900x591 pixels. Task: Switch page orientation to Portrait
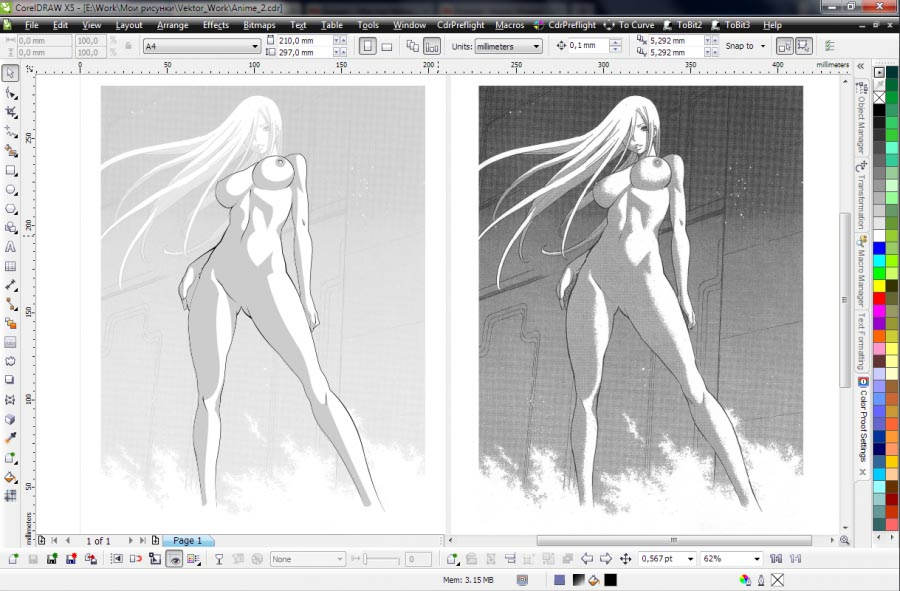(x=367, y=46)
